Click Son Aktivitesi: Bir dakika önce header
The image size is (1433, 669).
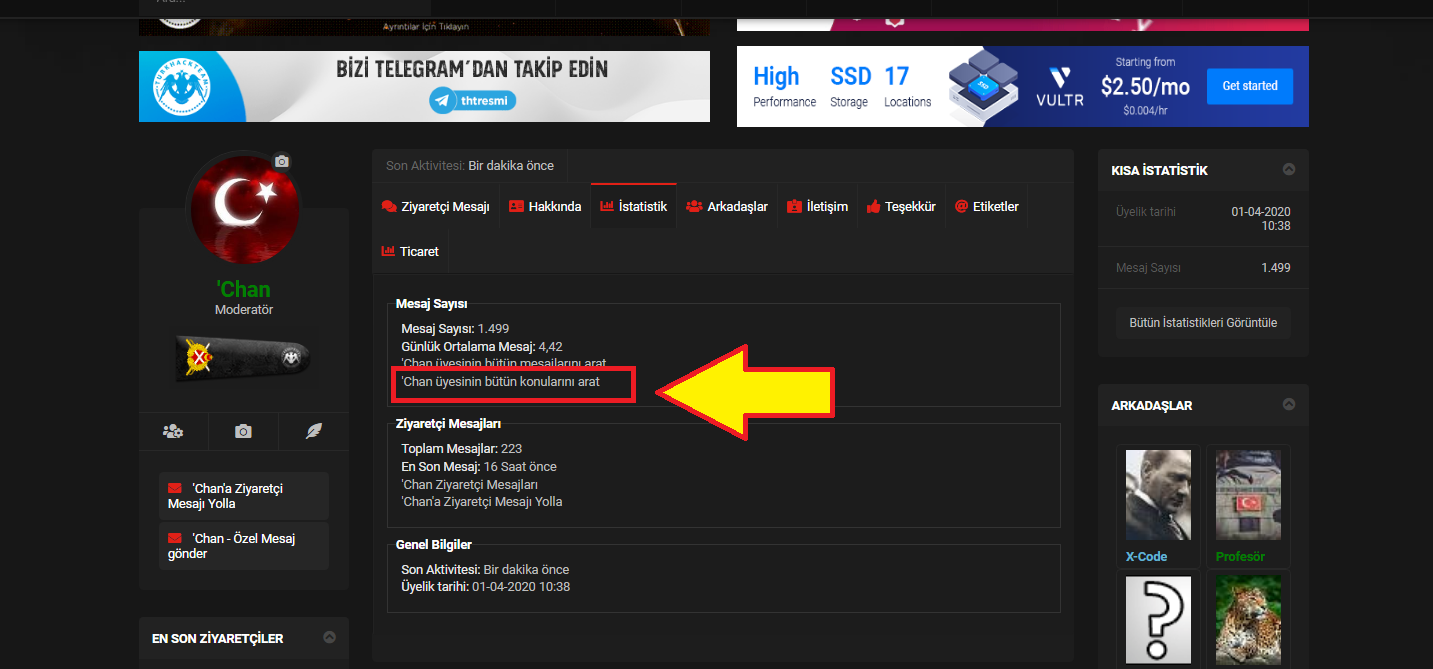click(x=470, y=165)
